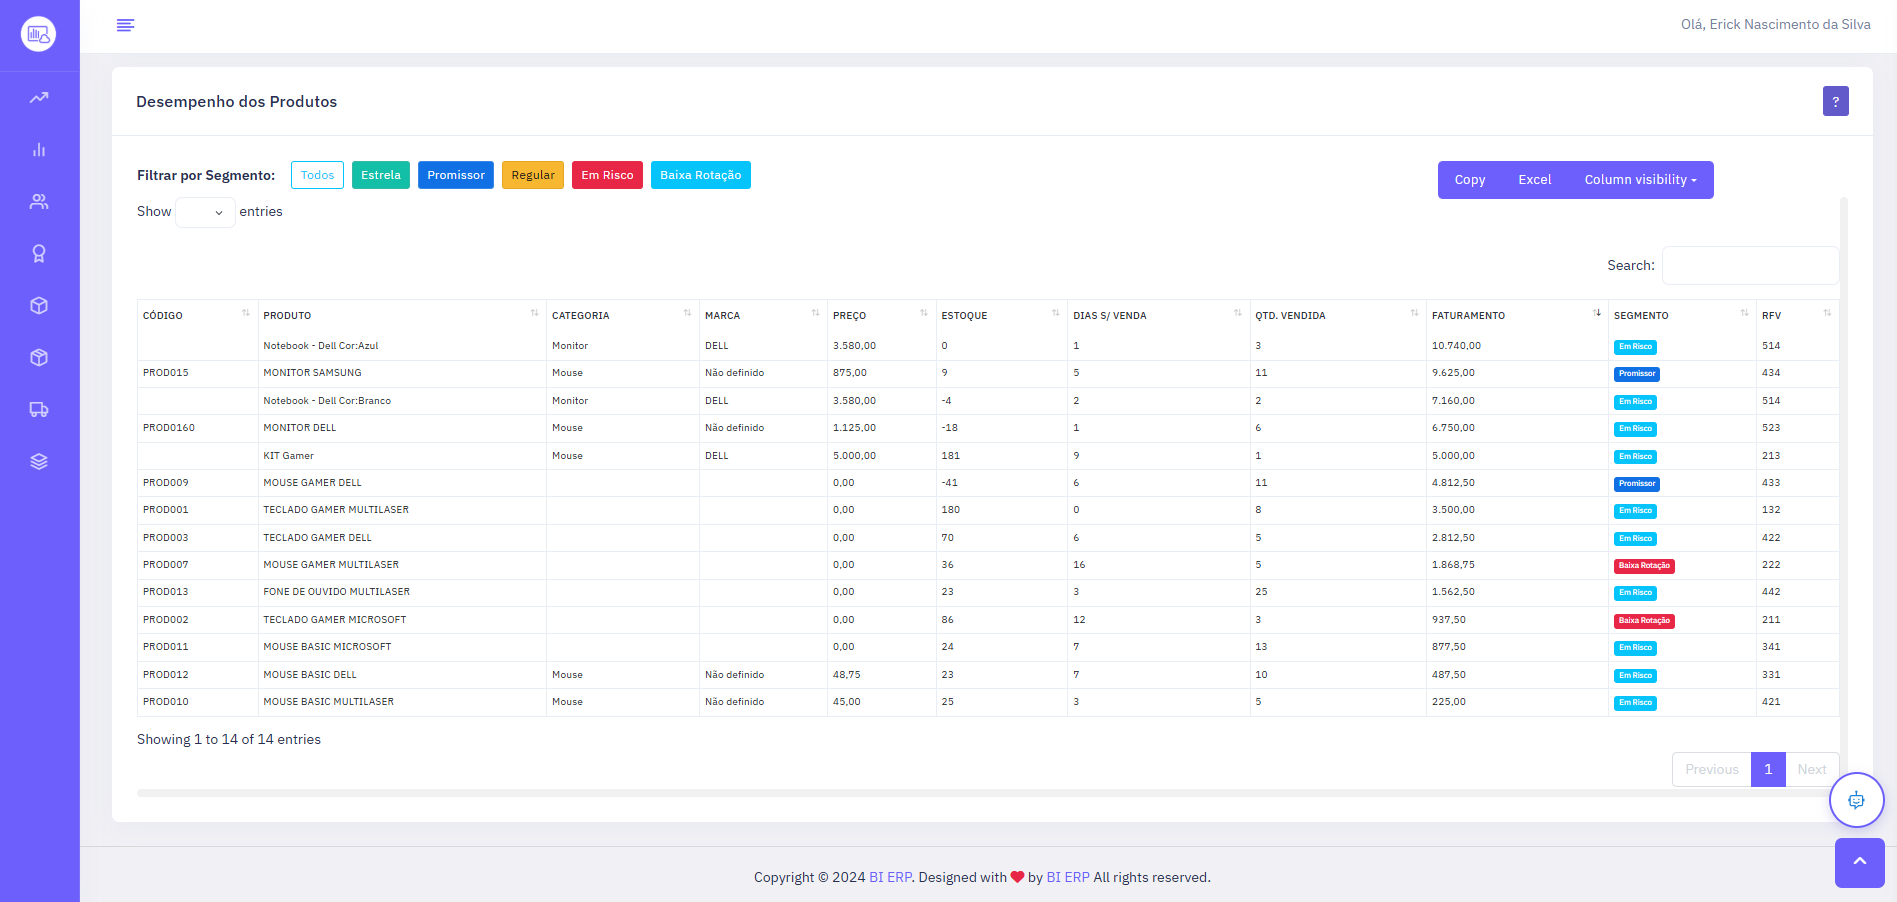This screenshot has height=902, width=1897.
Task: Expand the Column visibility dropdown
Action: (x=1640, y=180)
